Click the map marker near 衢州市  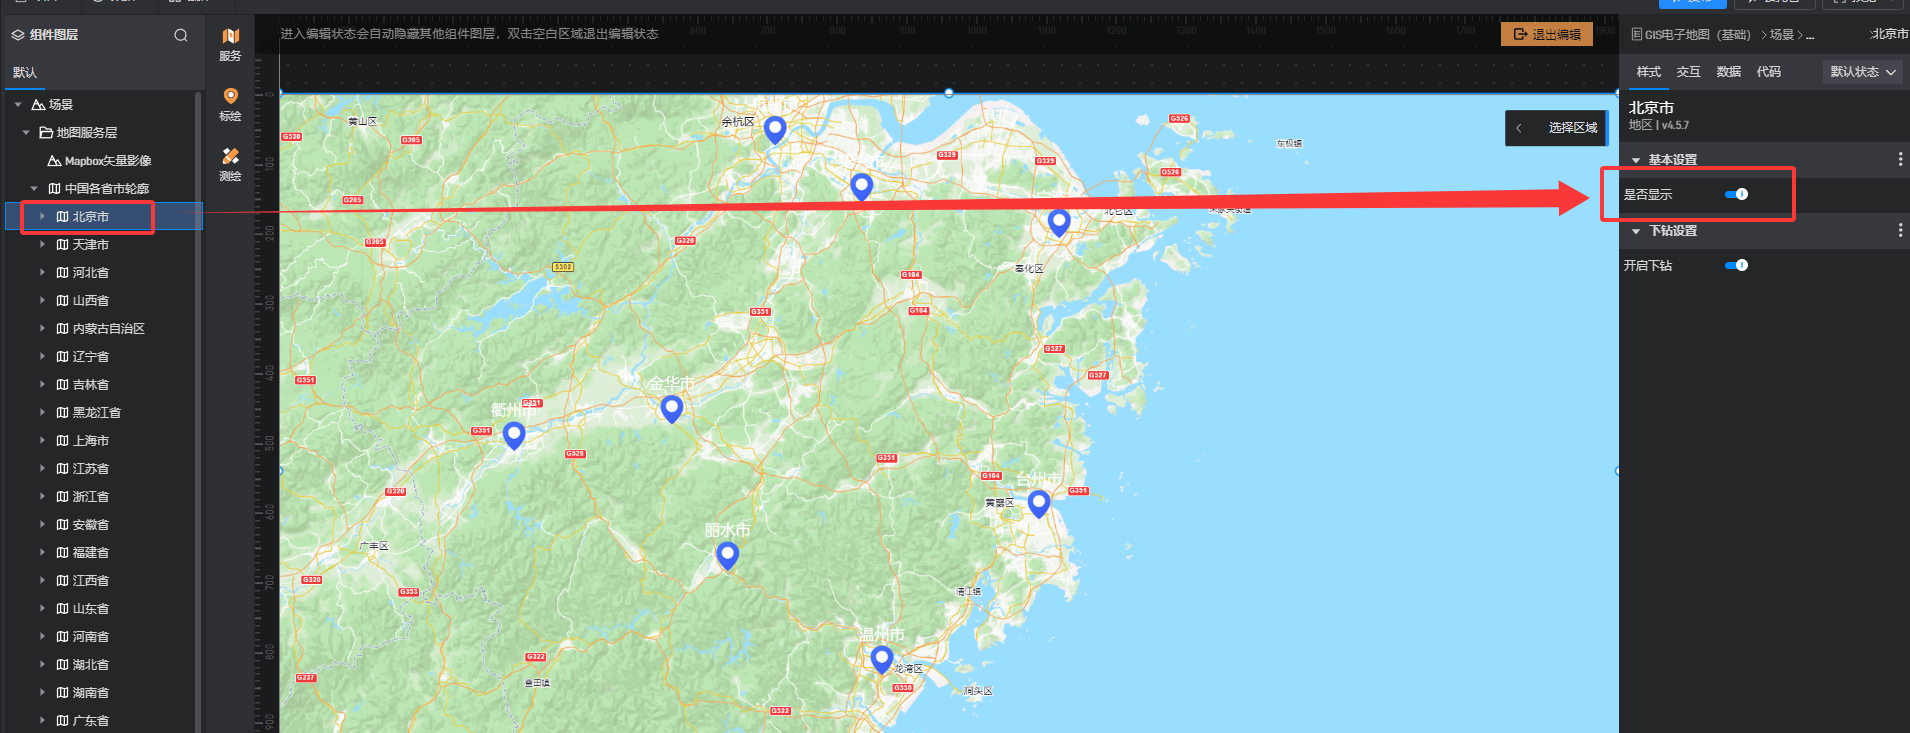pyautogui.click(x=514, y=436)
